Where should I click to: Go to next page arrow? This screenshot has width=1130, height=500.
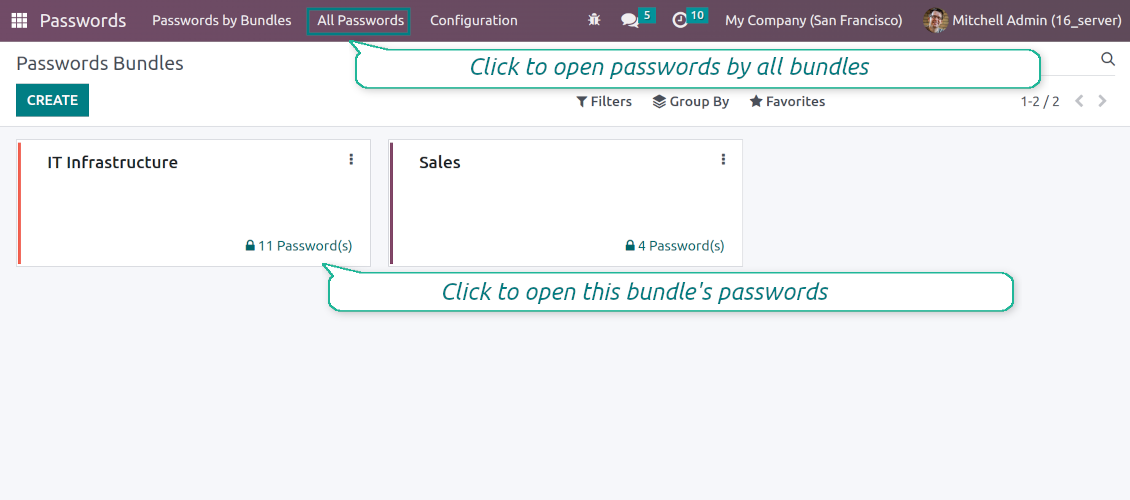click(1102, 101)
